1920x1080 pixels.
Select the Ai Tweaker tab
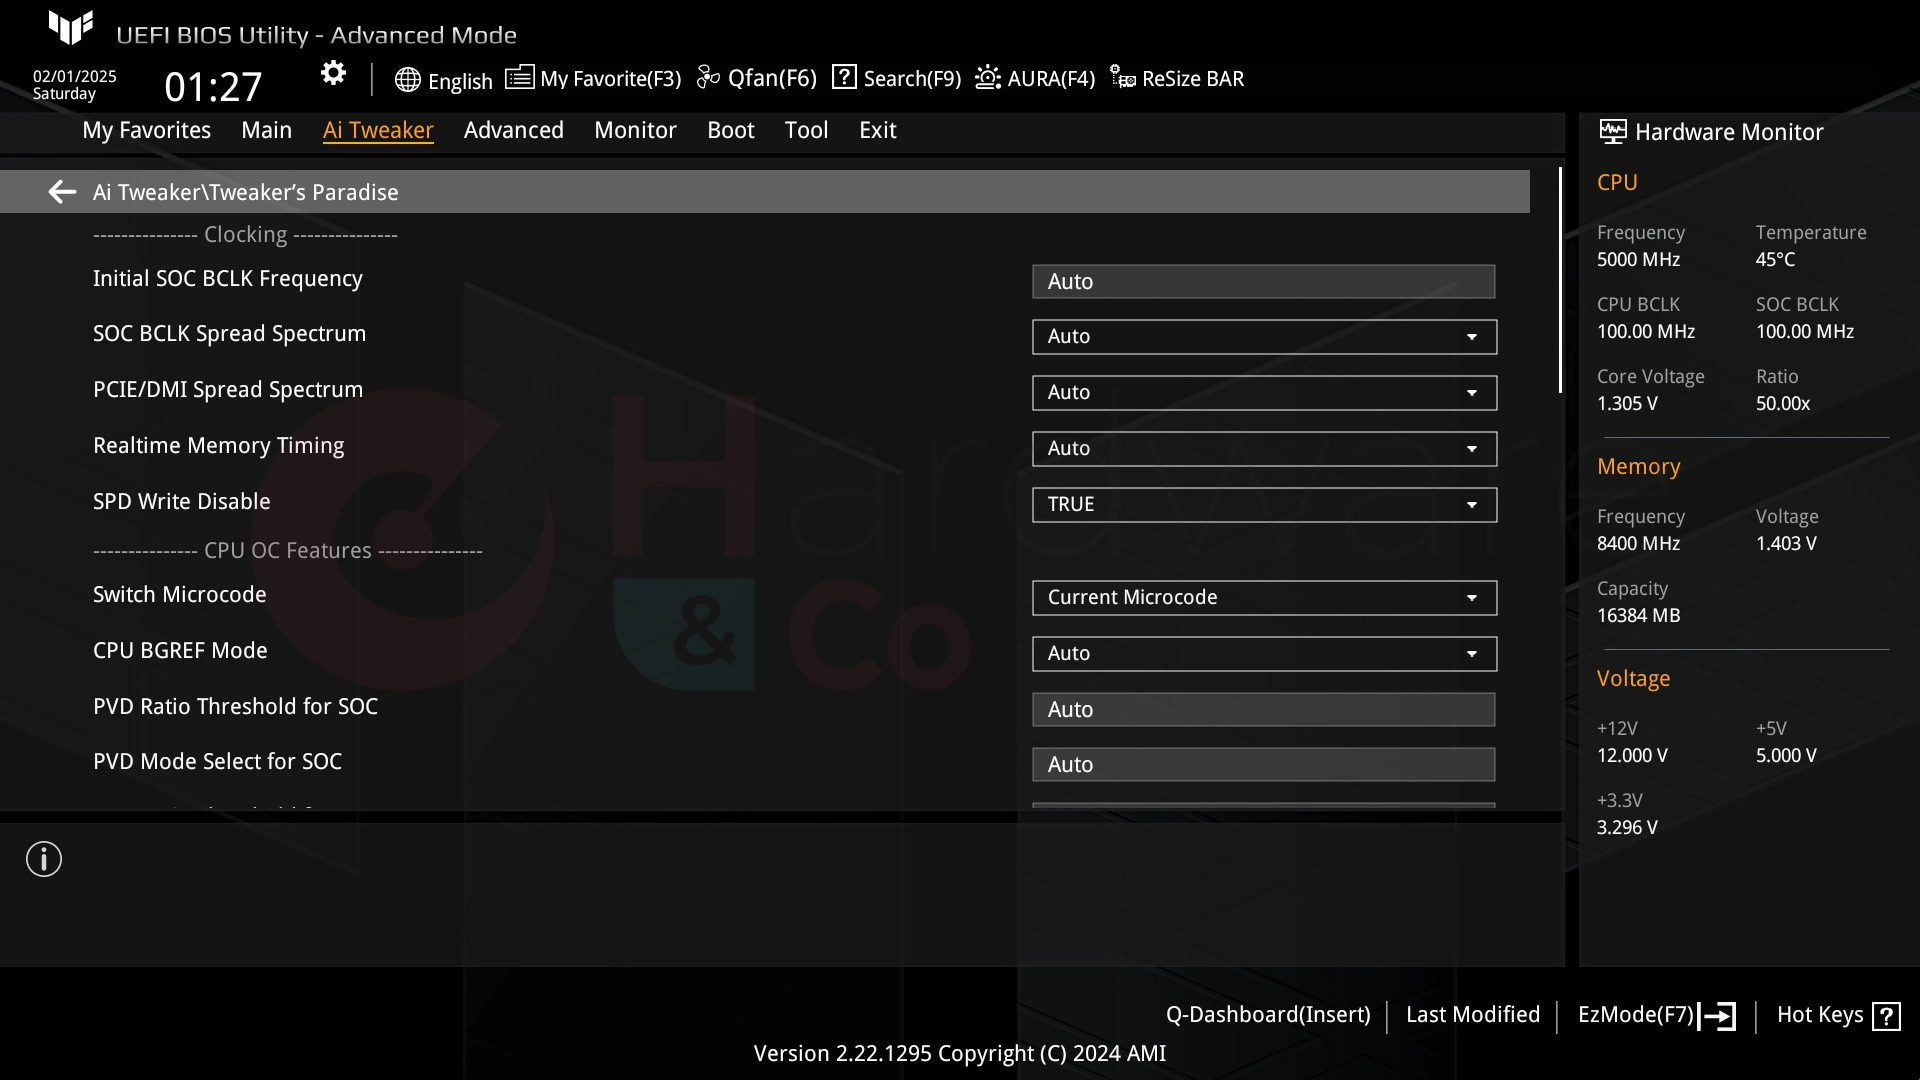click(x=378, y=130)
